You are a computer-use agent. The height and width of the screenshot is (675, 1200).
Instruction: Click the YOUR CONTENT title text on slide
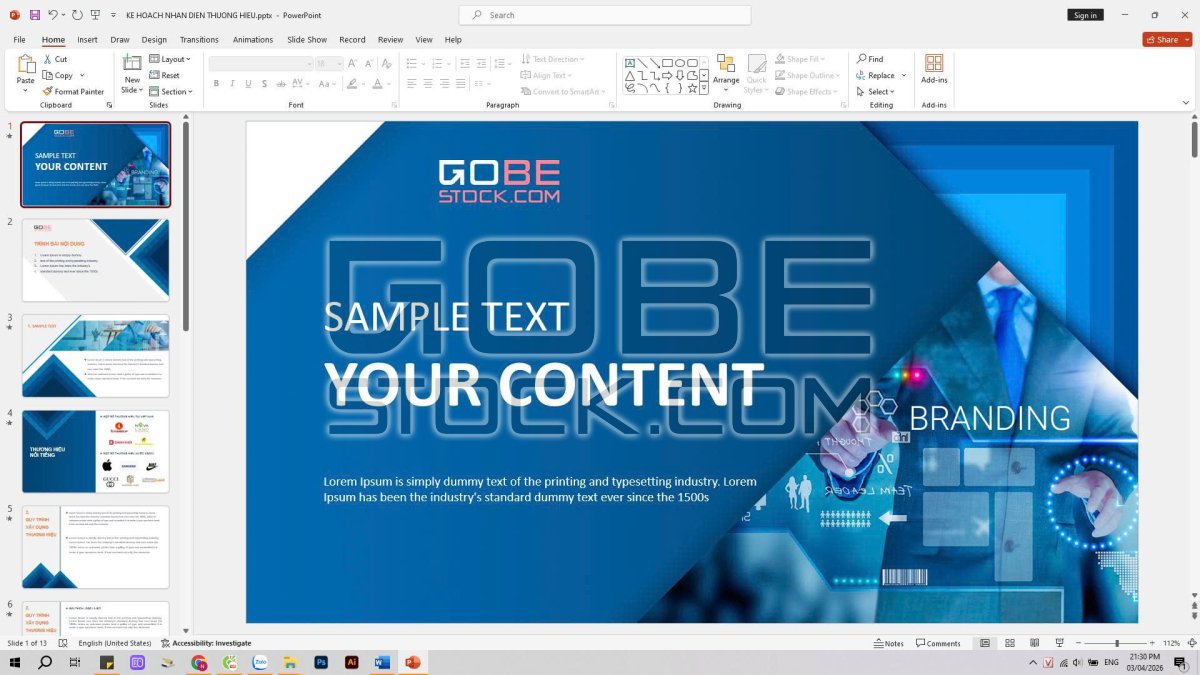pos(543,385)
